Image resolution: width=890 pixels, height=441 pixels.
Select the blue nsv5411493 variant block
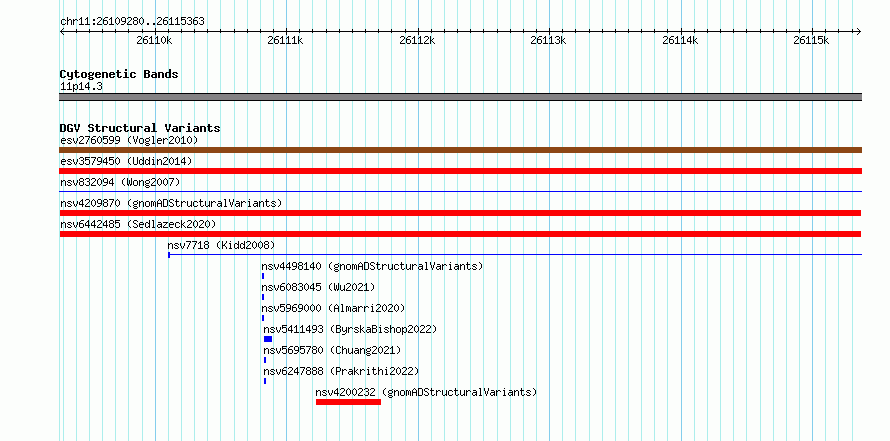(268, 339)
